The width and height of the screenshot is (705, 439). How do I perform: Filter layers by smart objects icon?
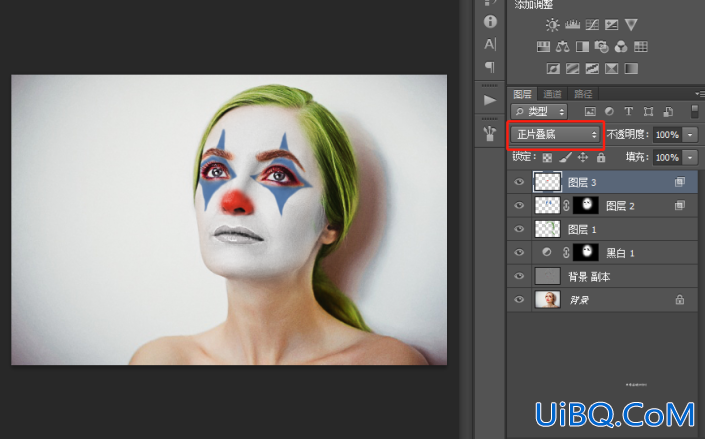(x=668, y=112)
